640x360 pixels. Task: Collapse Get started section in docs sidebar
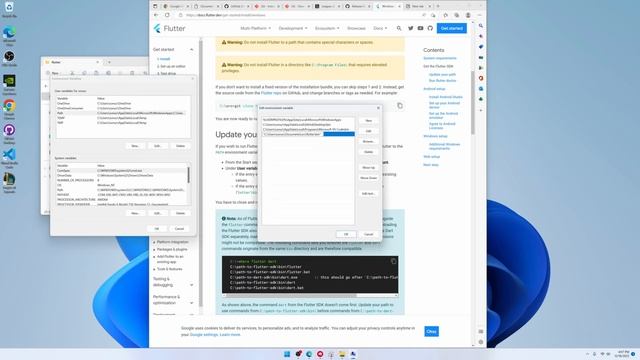[x=191, y=49]
